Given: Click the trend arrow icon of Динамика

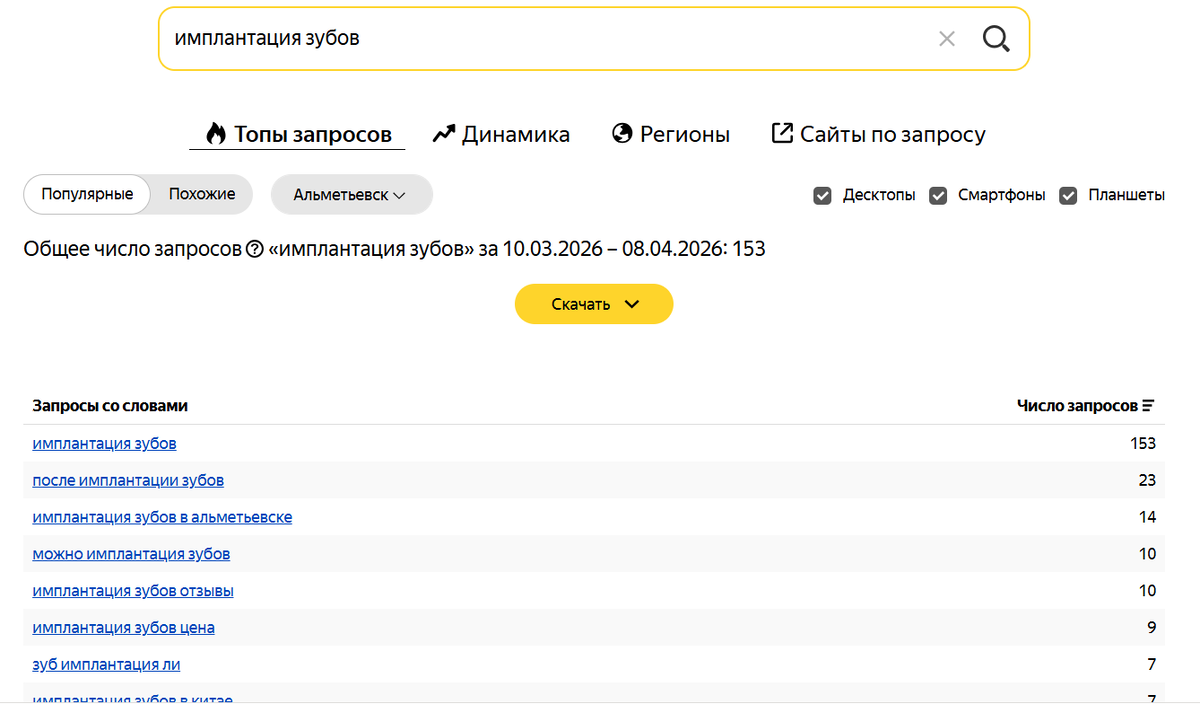Looking at the screenshot, I should click(x=444, y=134).
